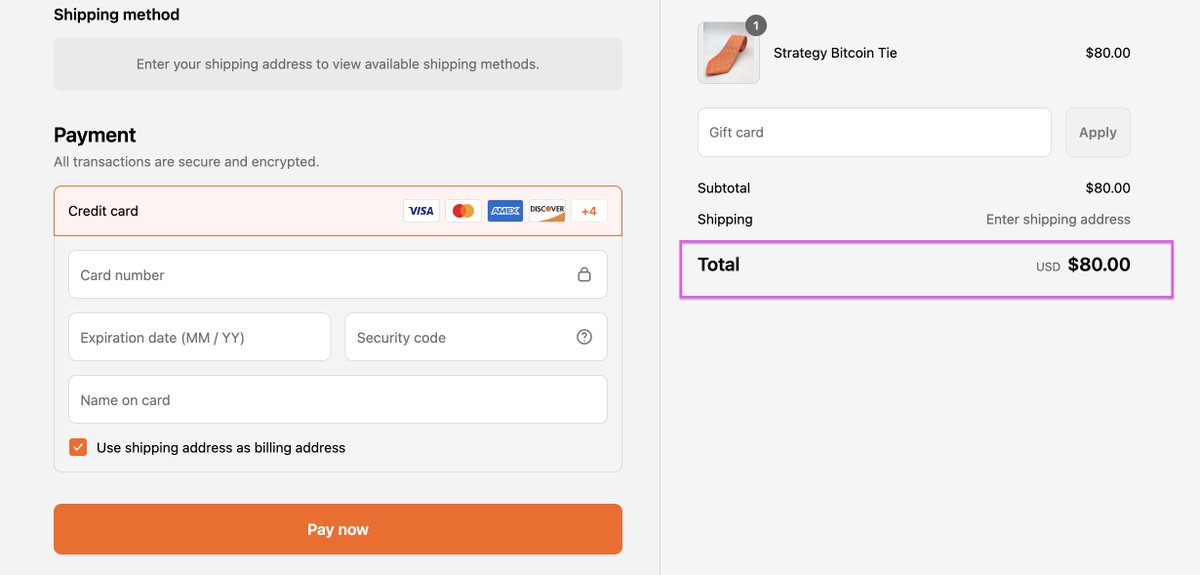Screen dimensions: 1200x575
Task: Select the Name on card field
Action: click(337, 400)
